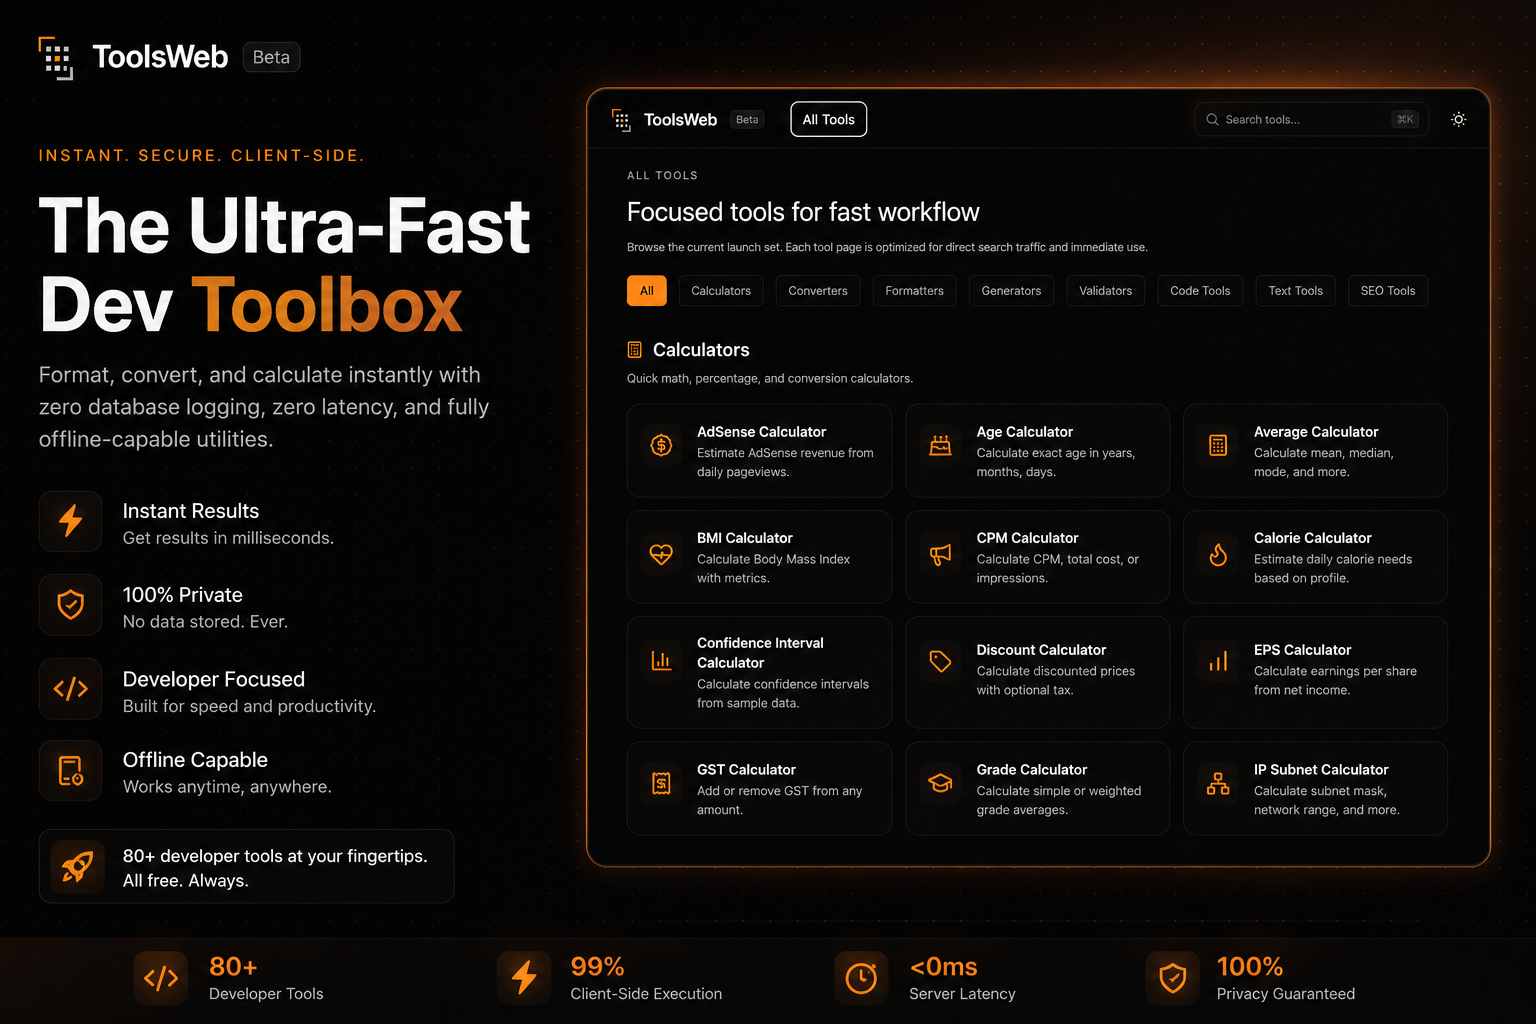Click the code icon next to 80+ Developer Tools
This screenshot has width=1536, height=1024.
(x=161, y=978)
